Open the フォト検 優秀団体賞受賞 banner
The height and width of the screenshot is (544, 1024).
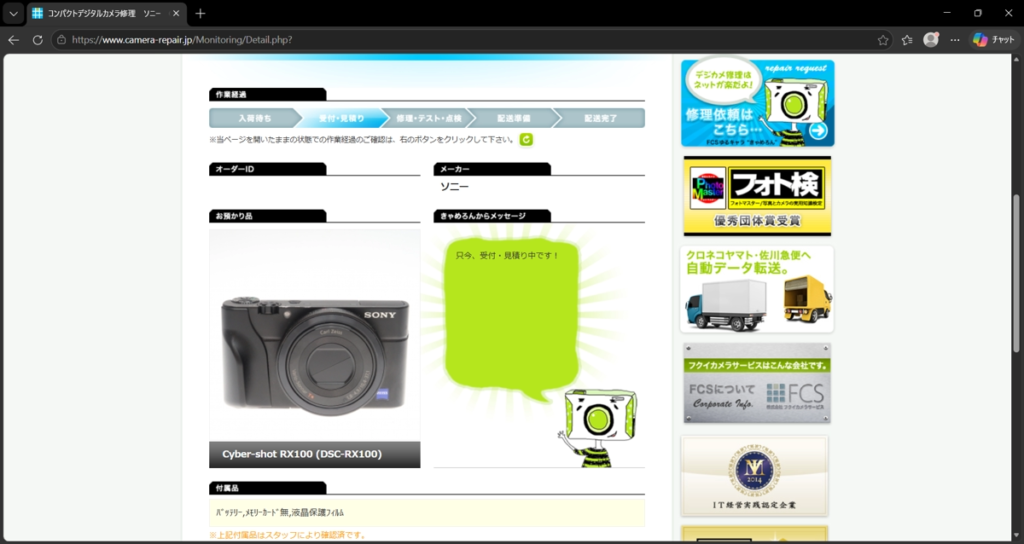point(758,196)
